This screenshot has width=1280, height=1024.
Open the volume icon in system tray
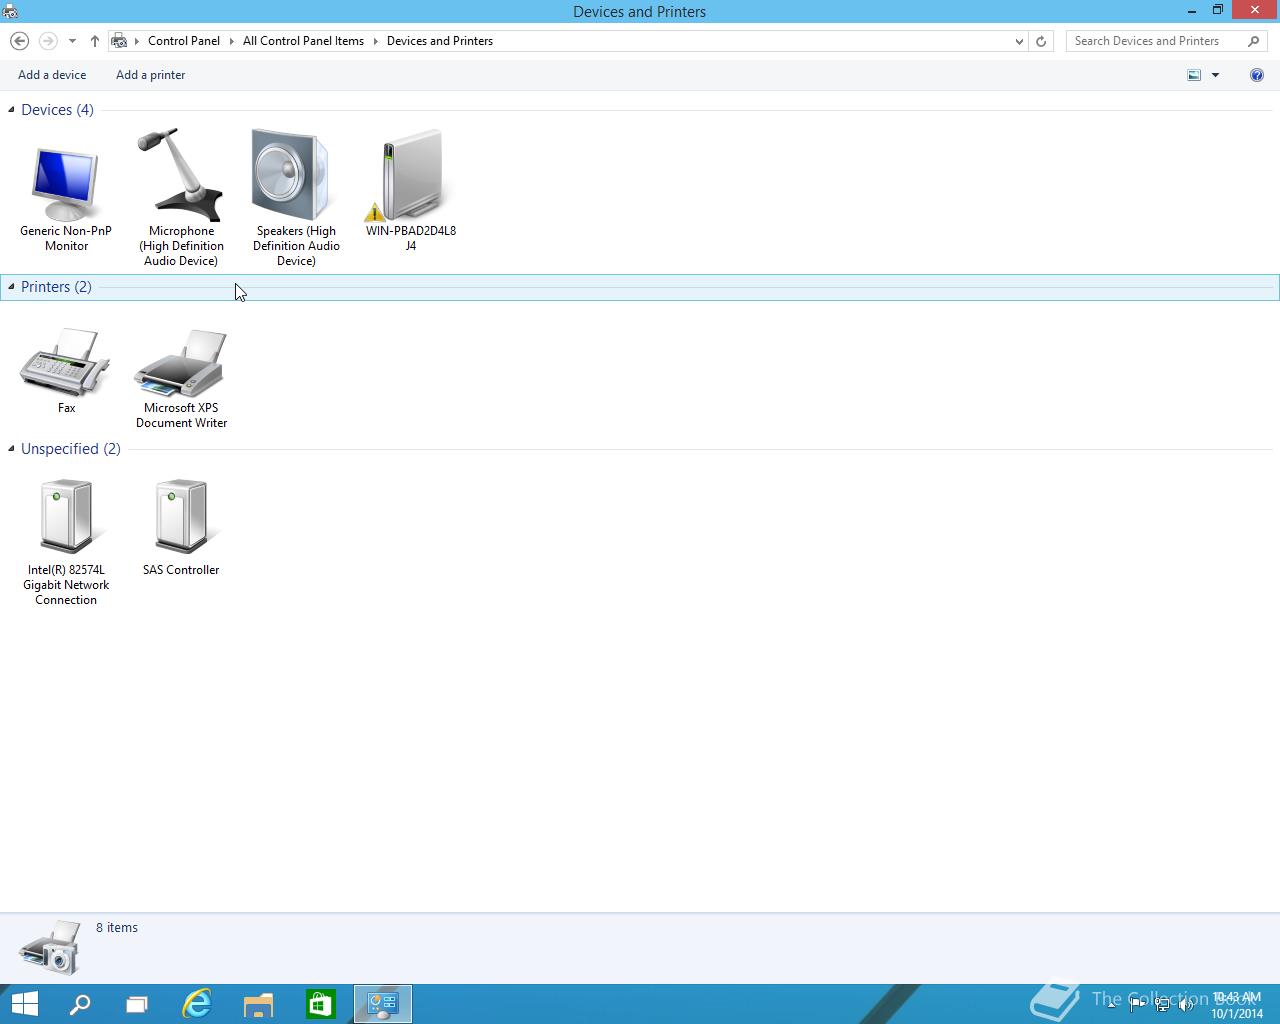tap(1186, 1005)
